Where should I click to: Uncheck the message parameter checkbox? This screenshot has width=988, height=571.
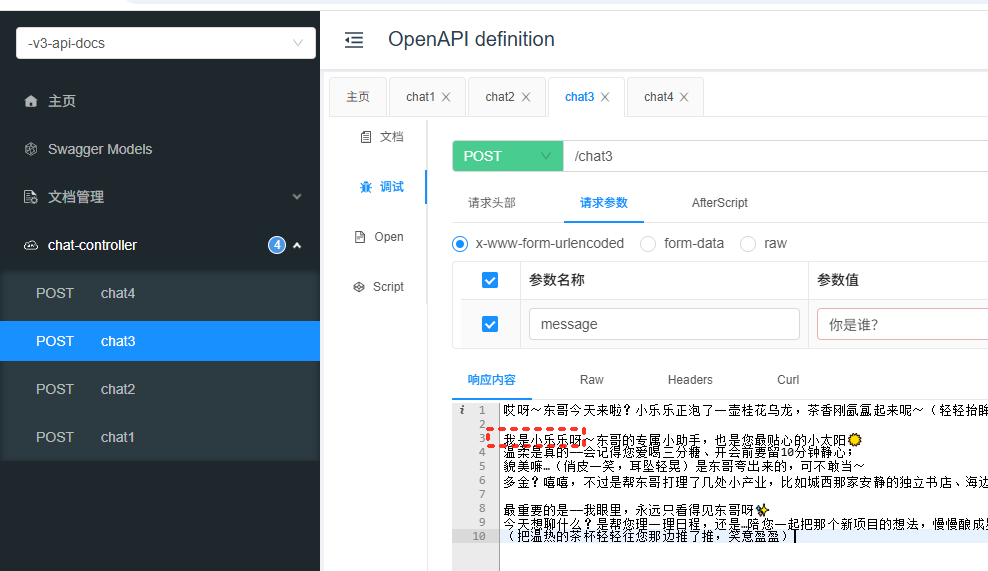click(x=490, y=324)
